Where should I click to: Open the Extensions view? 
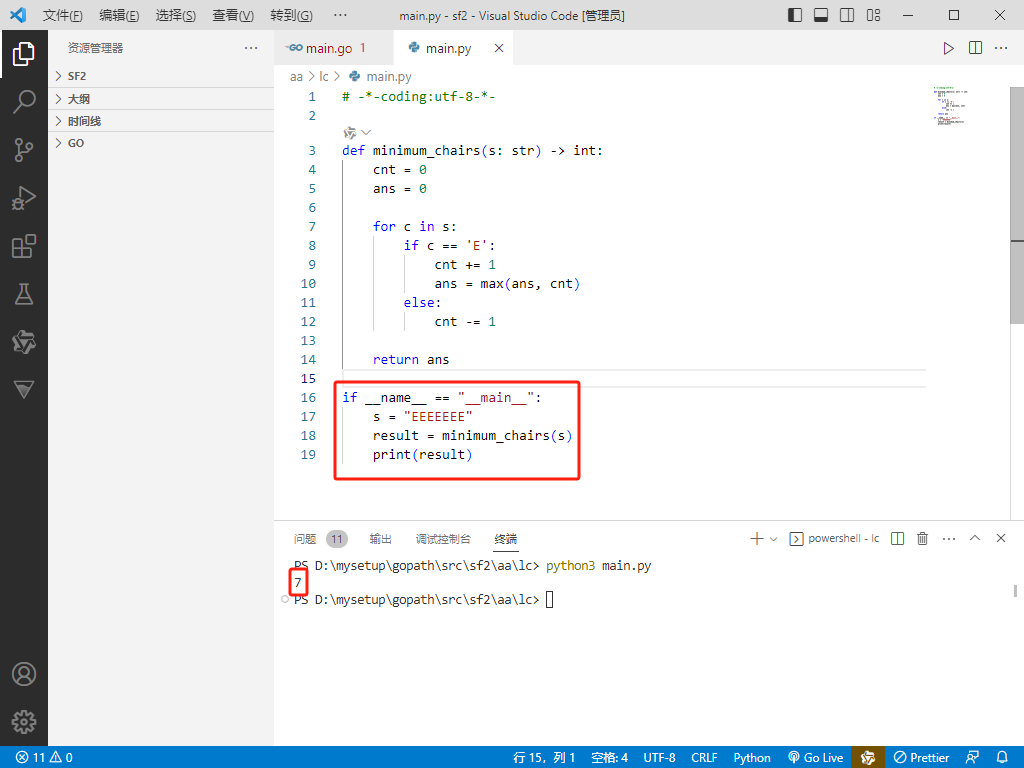[24, 246]
